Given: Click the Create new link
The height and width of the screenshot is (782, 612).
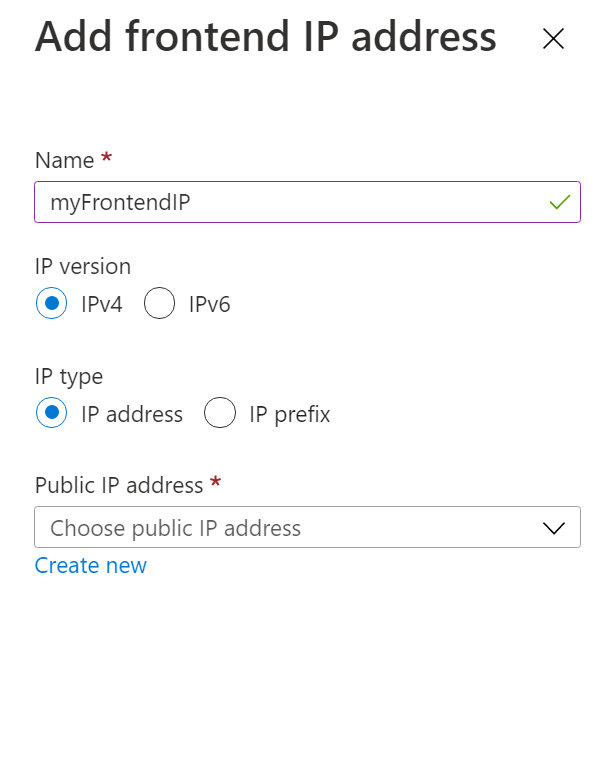Looking at the screenshot, I should point(91,566).
